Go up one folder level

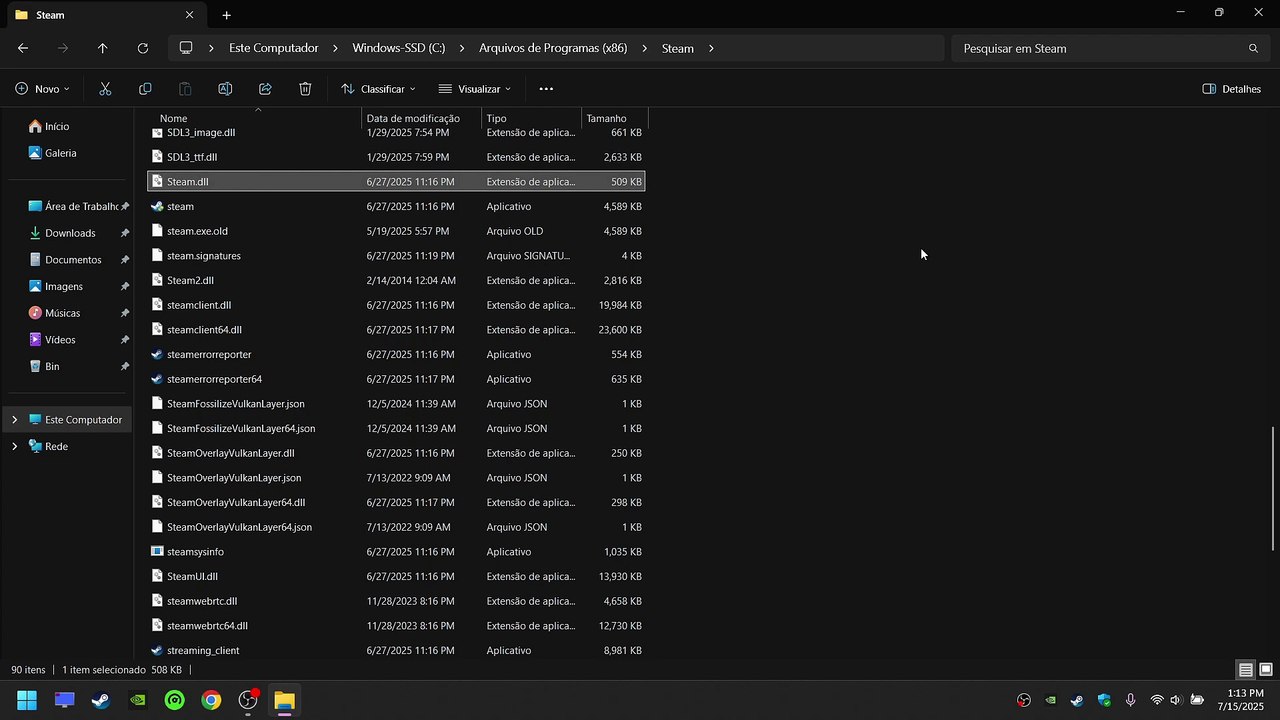pos(103,48)
